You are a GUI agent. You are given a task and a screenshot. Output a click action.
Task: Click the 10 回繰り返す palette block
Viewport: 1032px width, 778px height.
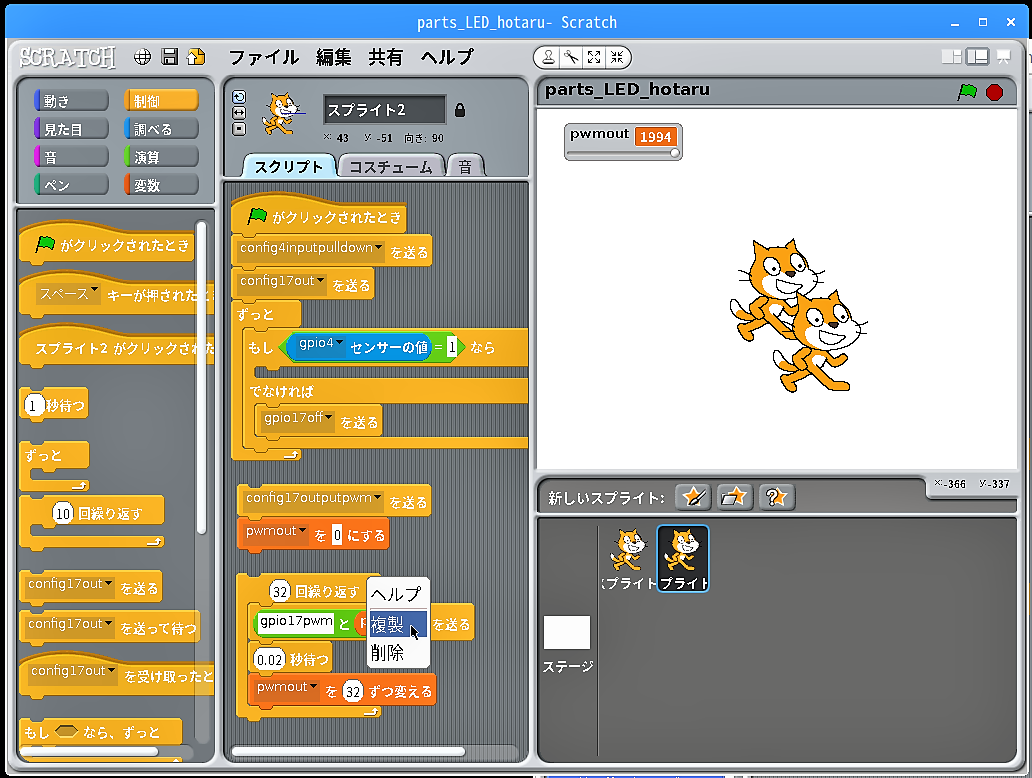tap(92, 520)
